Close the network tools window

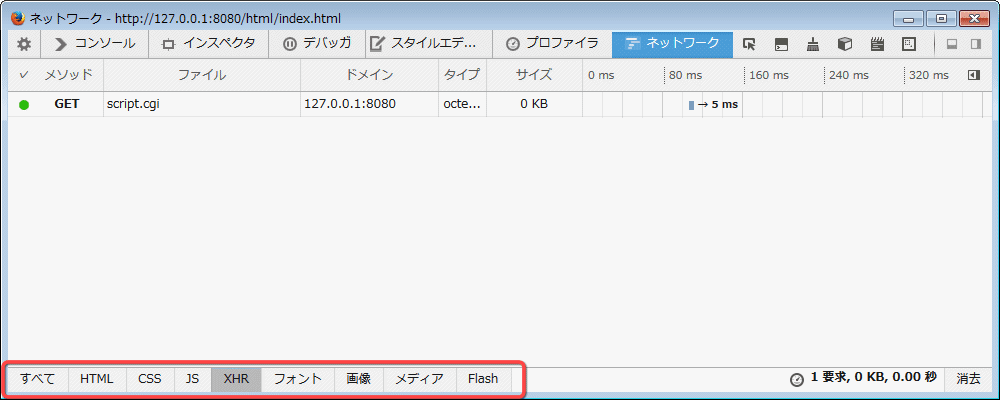974,19
